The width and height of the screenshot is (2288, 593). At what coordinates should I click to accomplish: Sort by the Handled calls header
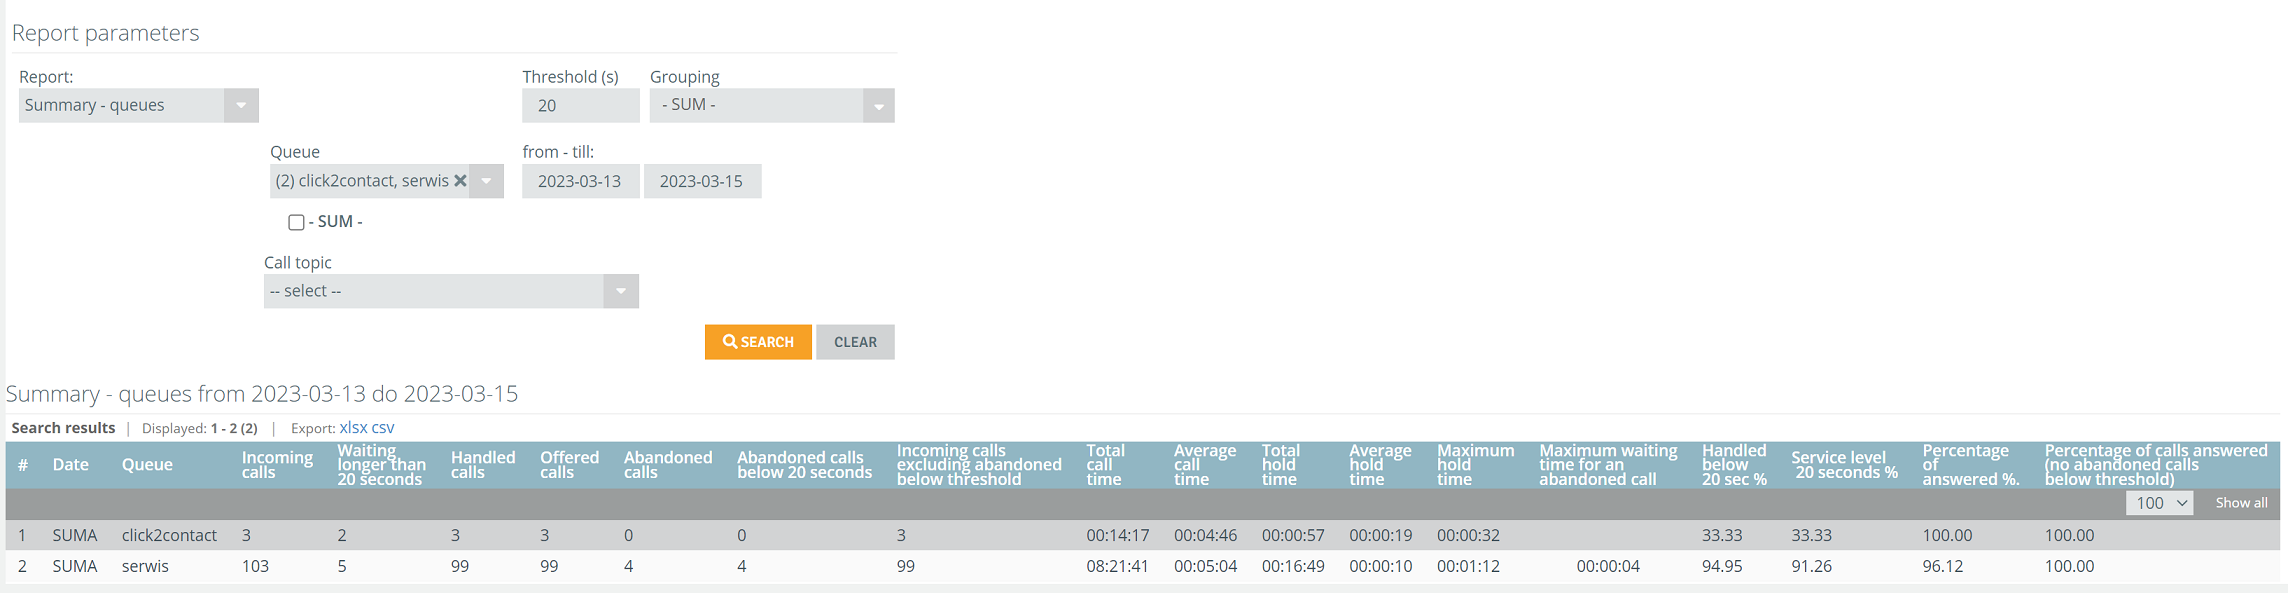click(483, 465)
